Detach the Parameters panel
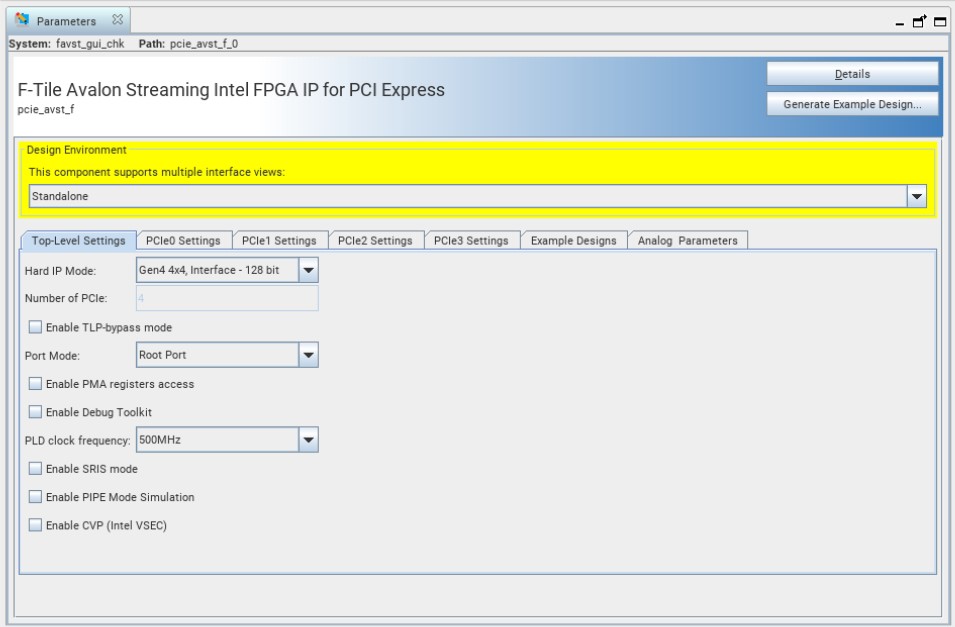Viewport: 955px width, 627px height. point(920,21)
